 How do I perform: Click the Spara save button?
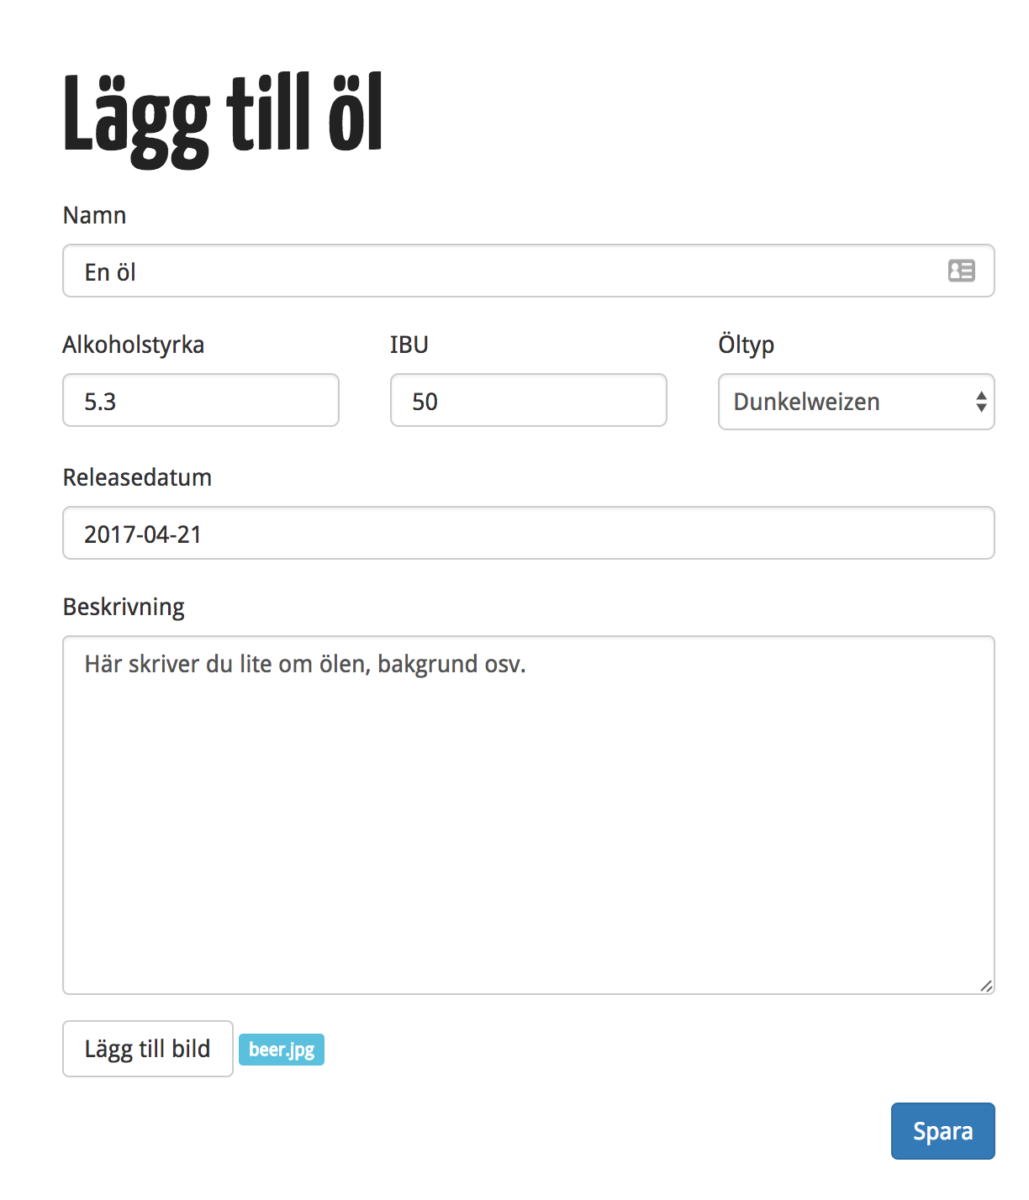pyautogui.click(x=943, y=1131)
